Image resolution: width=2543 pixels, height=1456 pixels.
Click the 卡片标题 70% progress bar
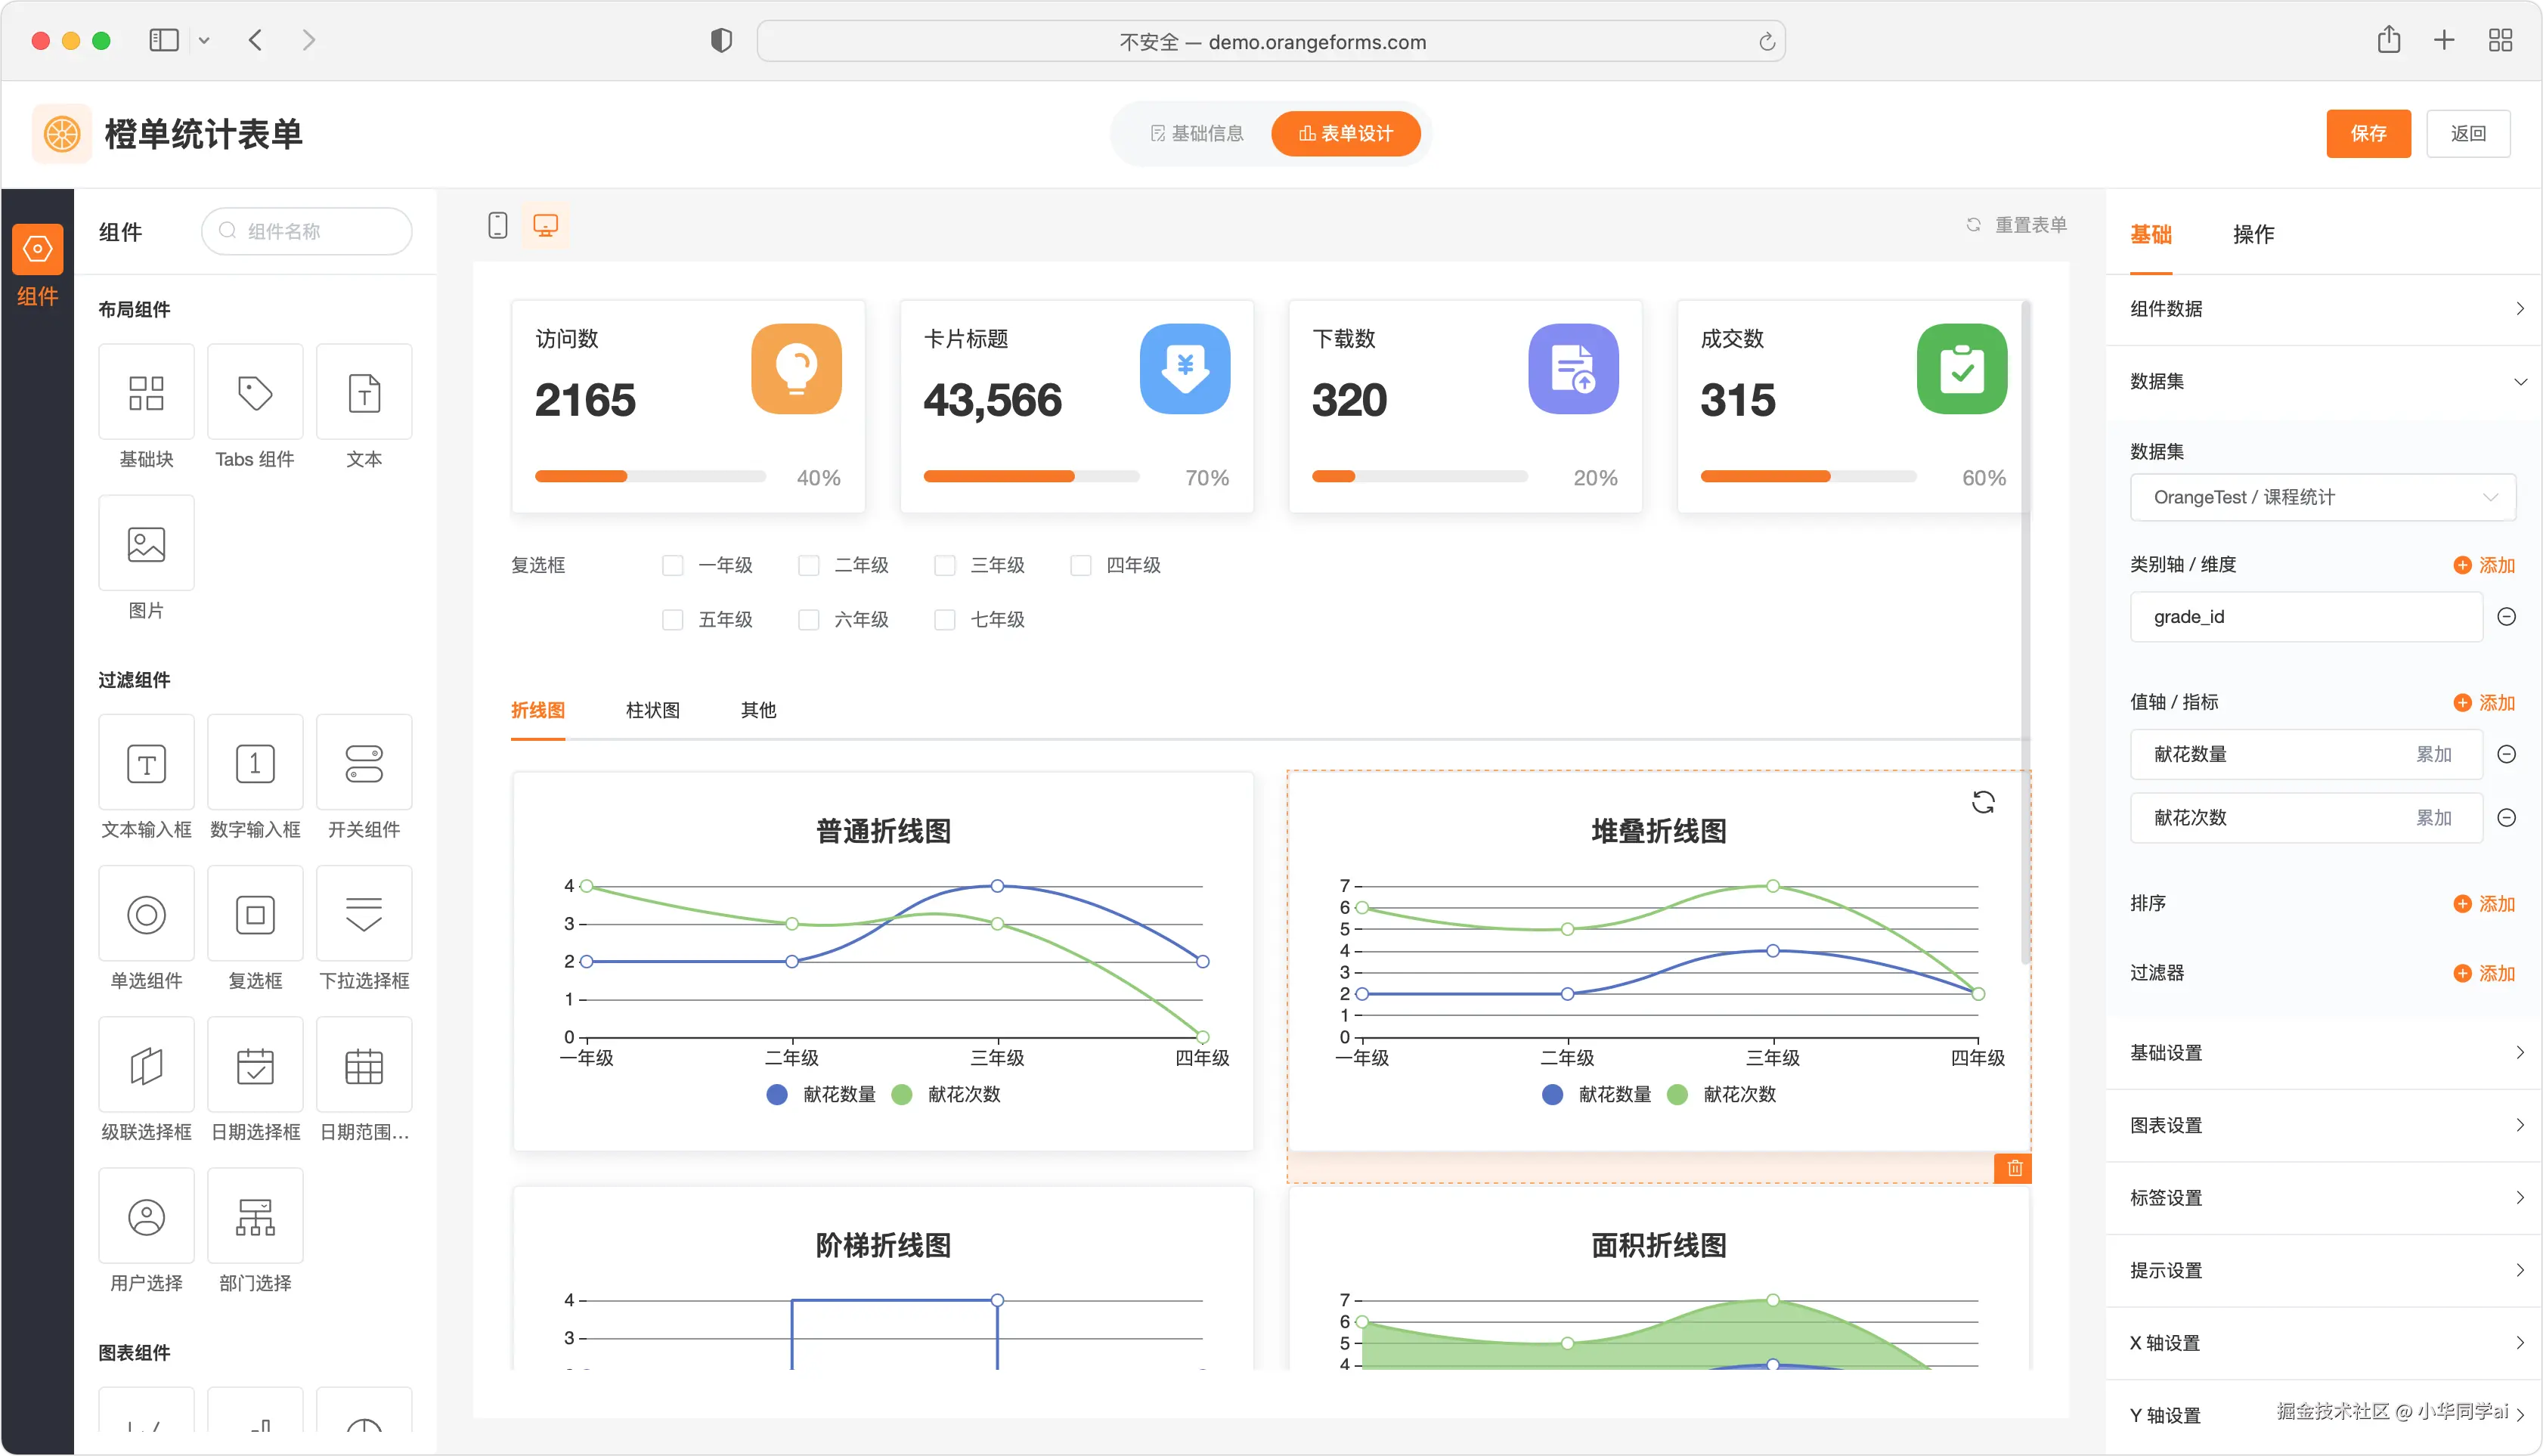point(1031,477)
